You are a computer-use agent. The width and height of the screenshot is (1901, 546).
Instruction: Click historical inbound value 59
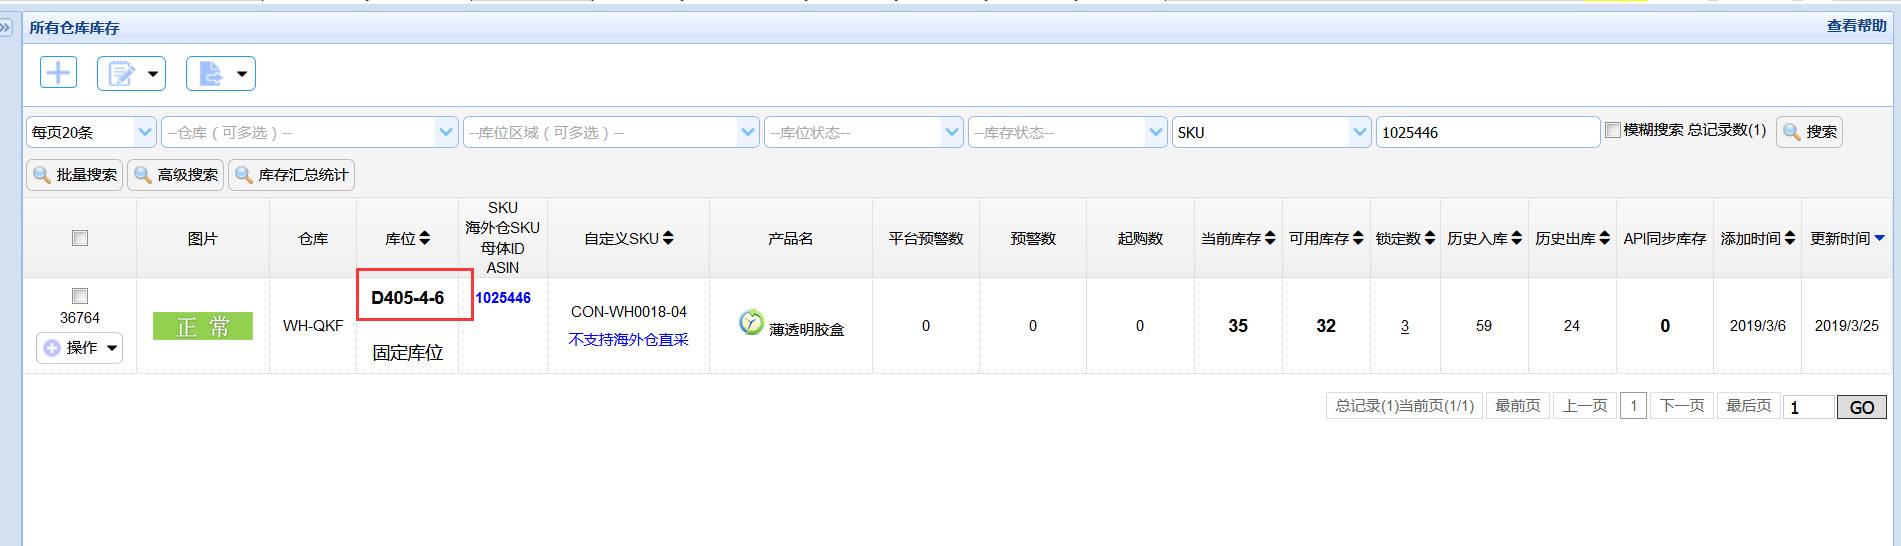[1484, 326]
